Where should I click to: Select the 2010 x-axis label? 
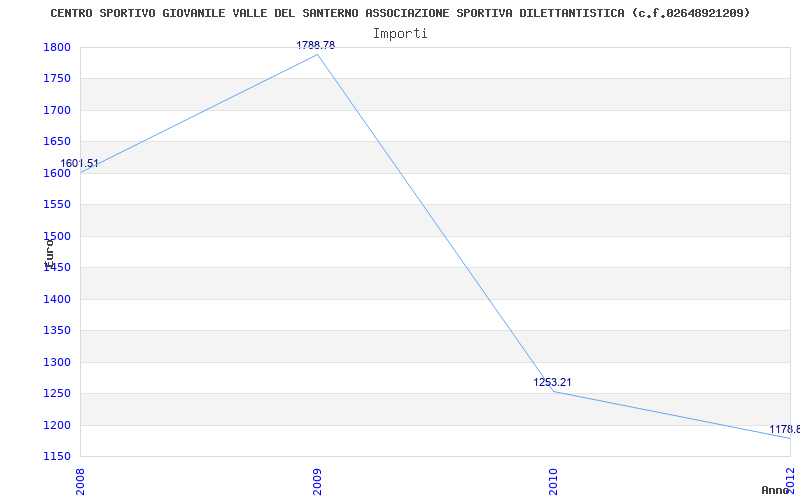click(554, 481)
